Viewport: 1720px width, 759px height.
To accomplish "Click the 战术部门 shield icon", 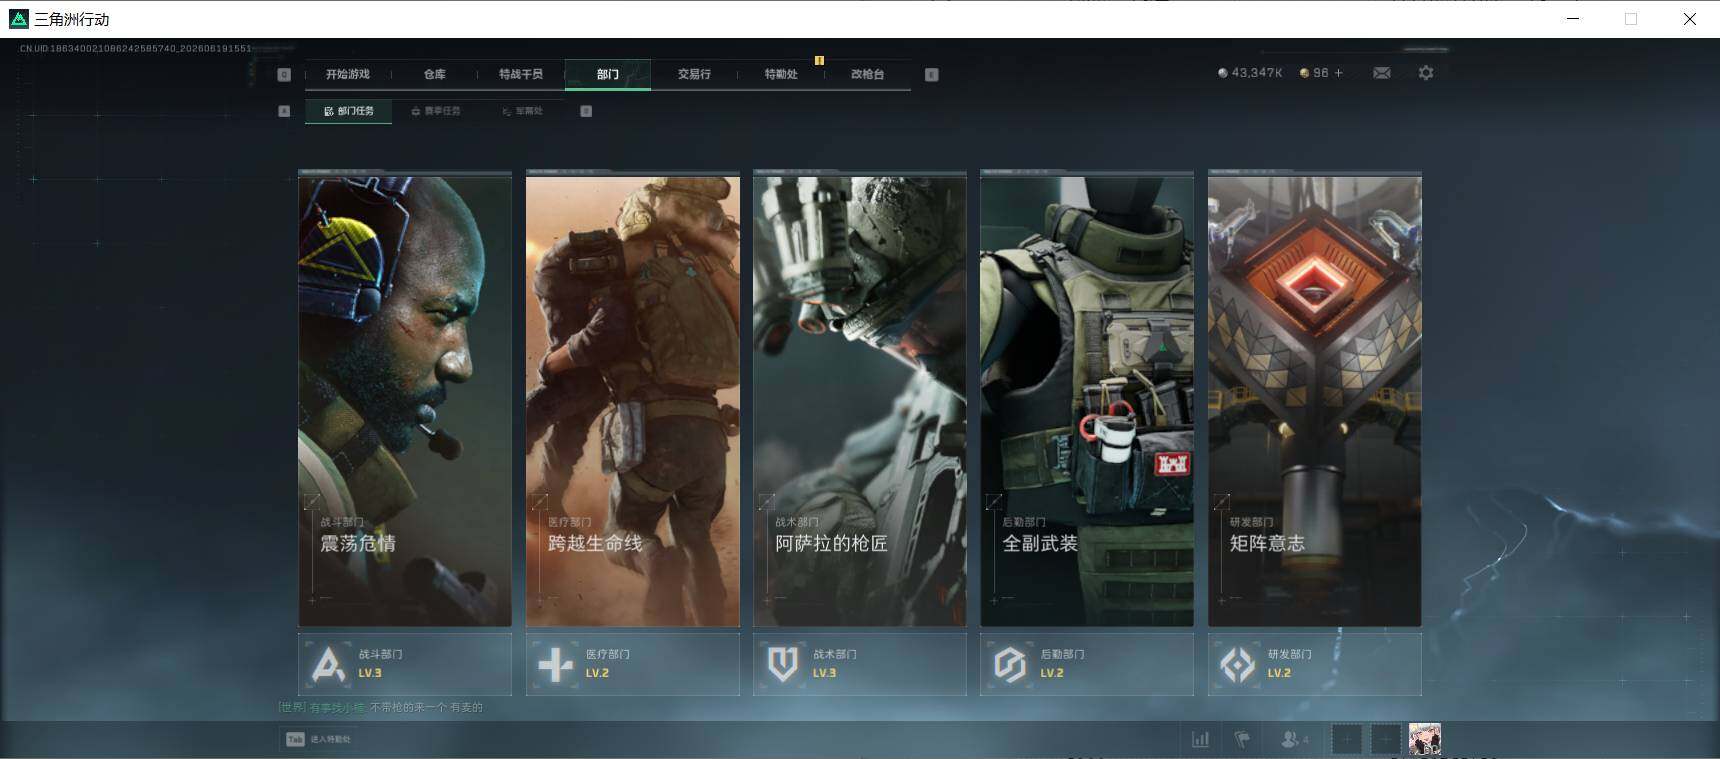I will (x=783, y=664).
